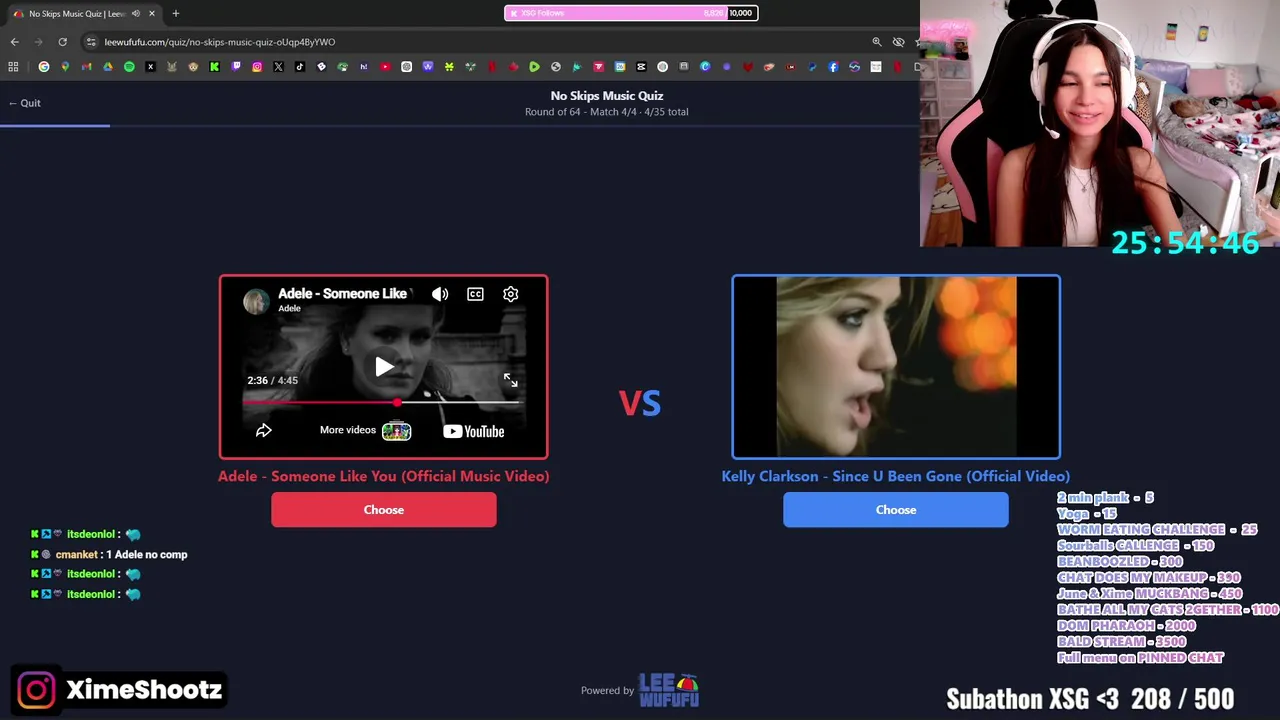Open the apps grid bookmark
This screenshot has width=1280, height=720.
13,67
